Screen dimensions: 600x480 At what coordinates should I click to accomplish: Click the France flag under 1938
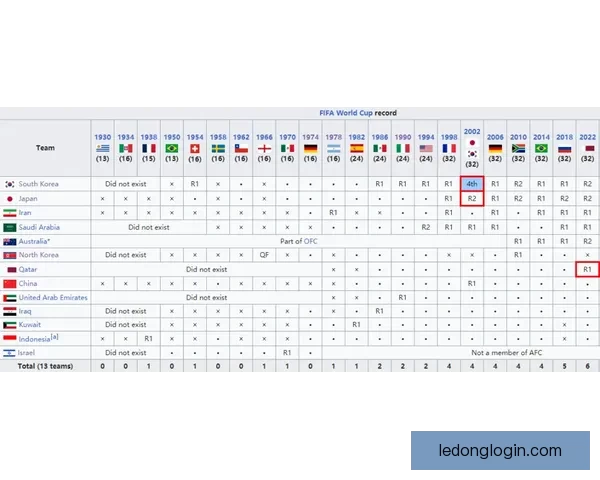(x=148, y=148)
